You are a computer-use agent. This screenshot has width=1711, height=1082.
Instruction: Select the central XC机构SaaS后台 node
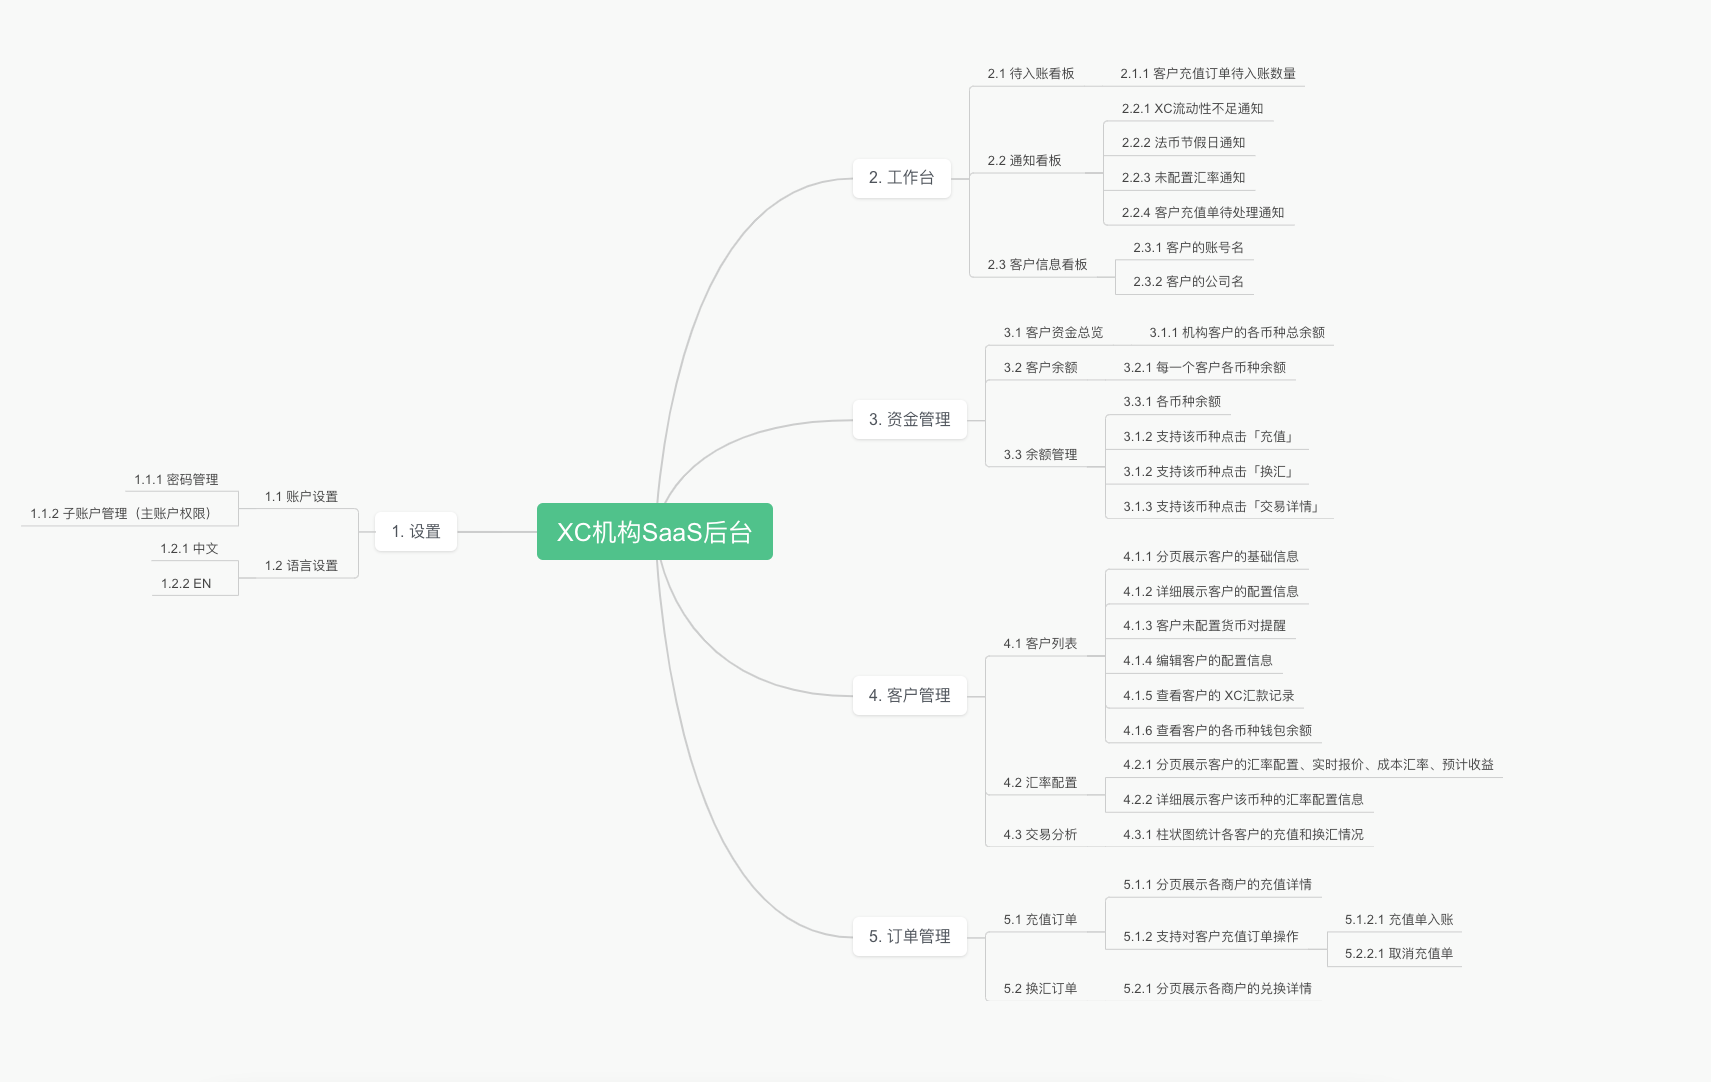[654, 532]
